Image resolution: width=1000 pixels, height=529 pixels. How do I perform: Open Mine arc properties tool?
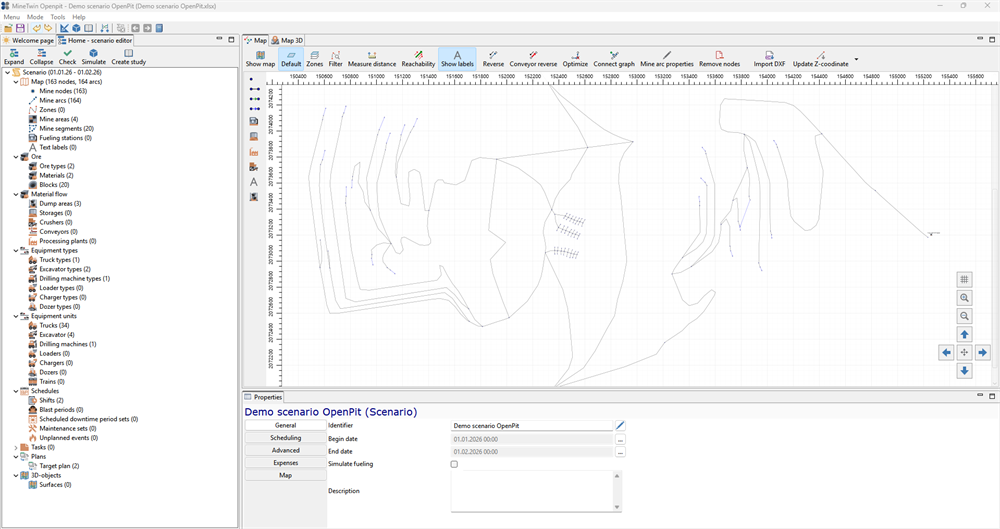[x=666, y=59]
